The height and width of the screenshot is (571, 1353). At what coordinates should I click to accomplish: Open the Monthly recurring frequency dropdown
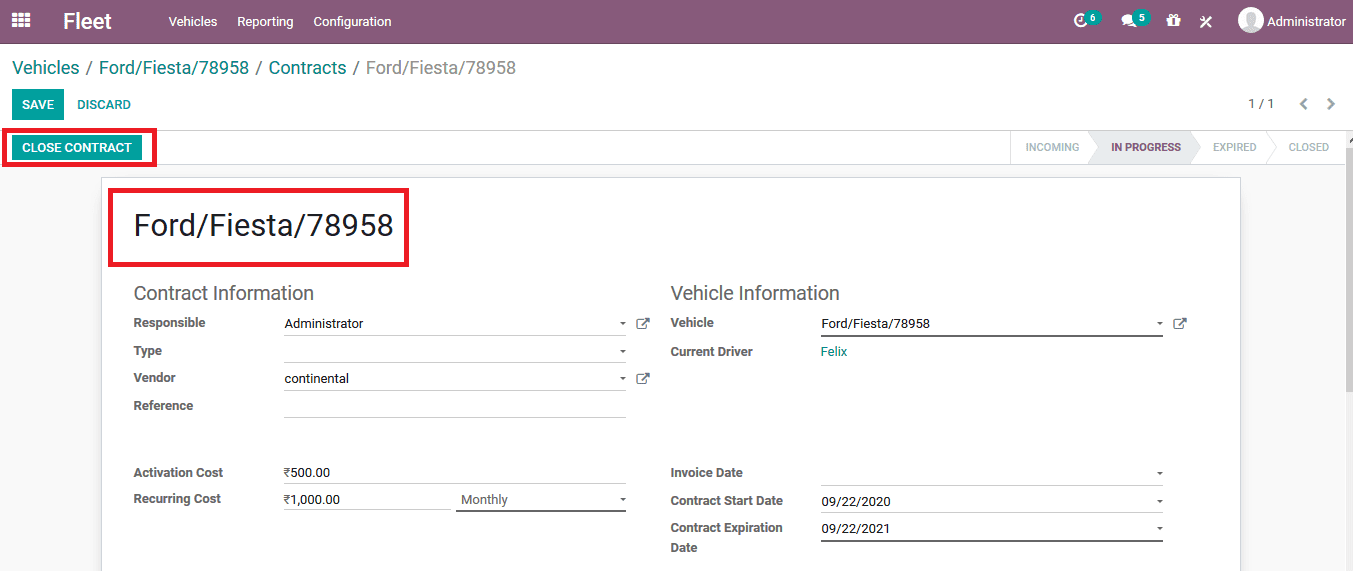540,500
